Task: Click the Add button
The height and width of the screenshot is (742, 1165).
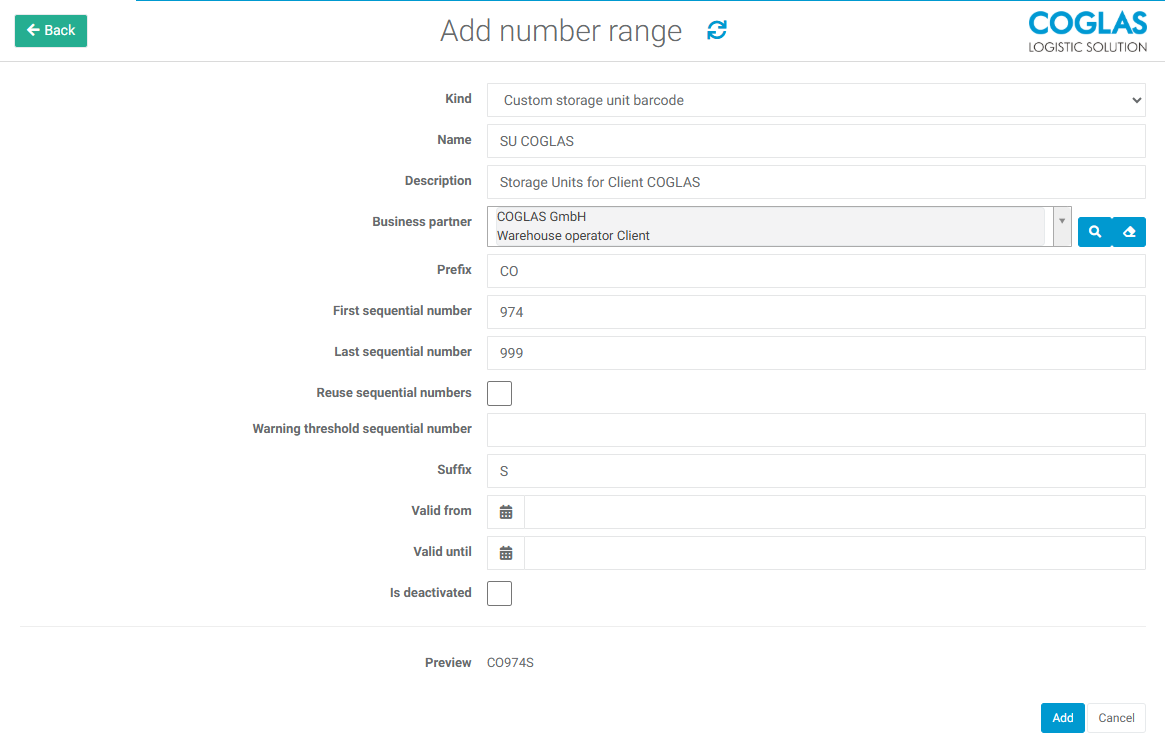Action: (1062, 718)
